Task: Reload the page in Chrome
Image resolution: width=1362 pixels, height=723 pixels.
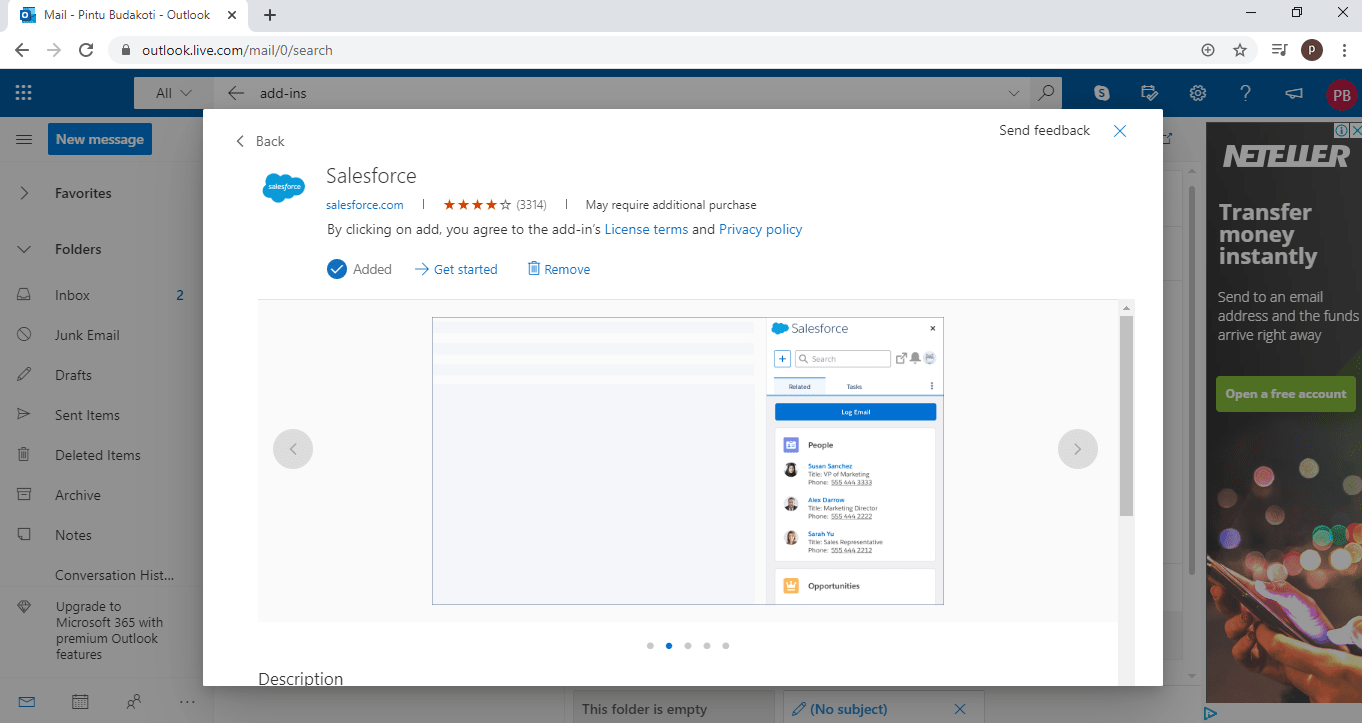Action: click(86, 50)
